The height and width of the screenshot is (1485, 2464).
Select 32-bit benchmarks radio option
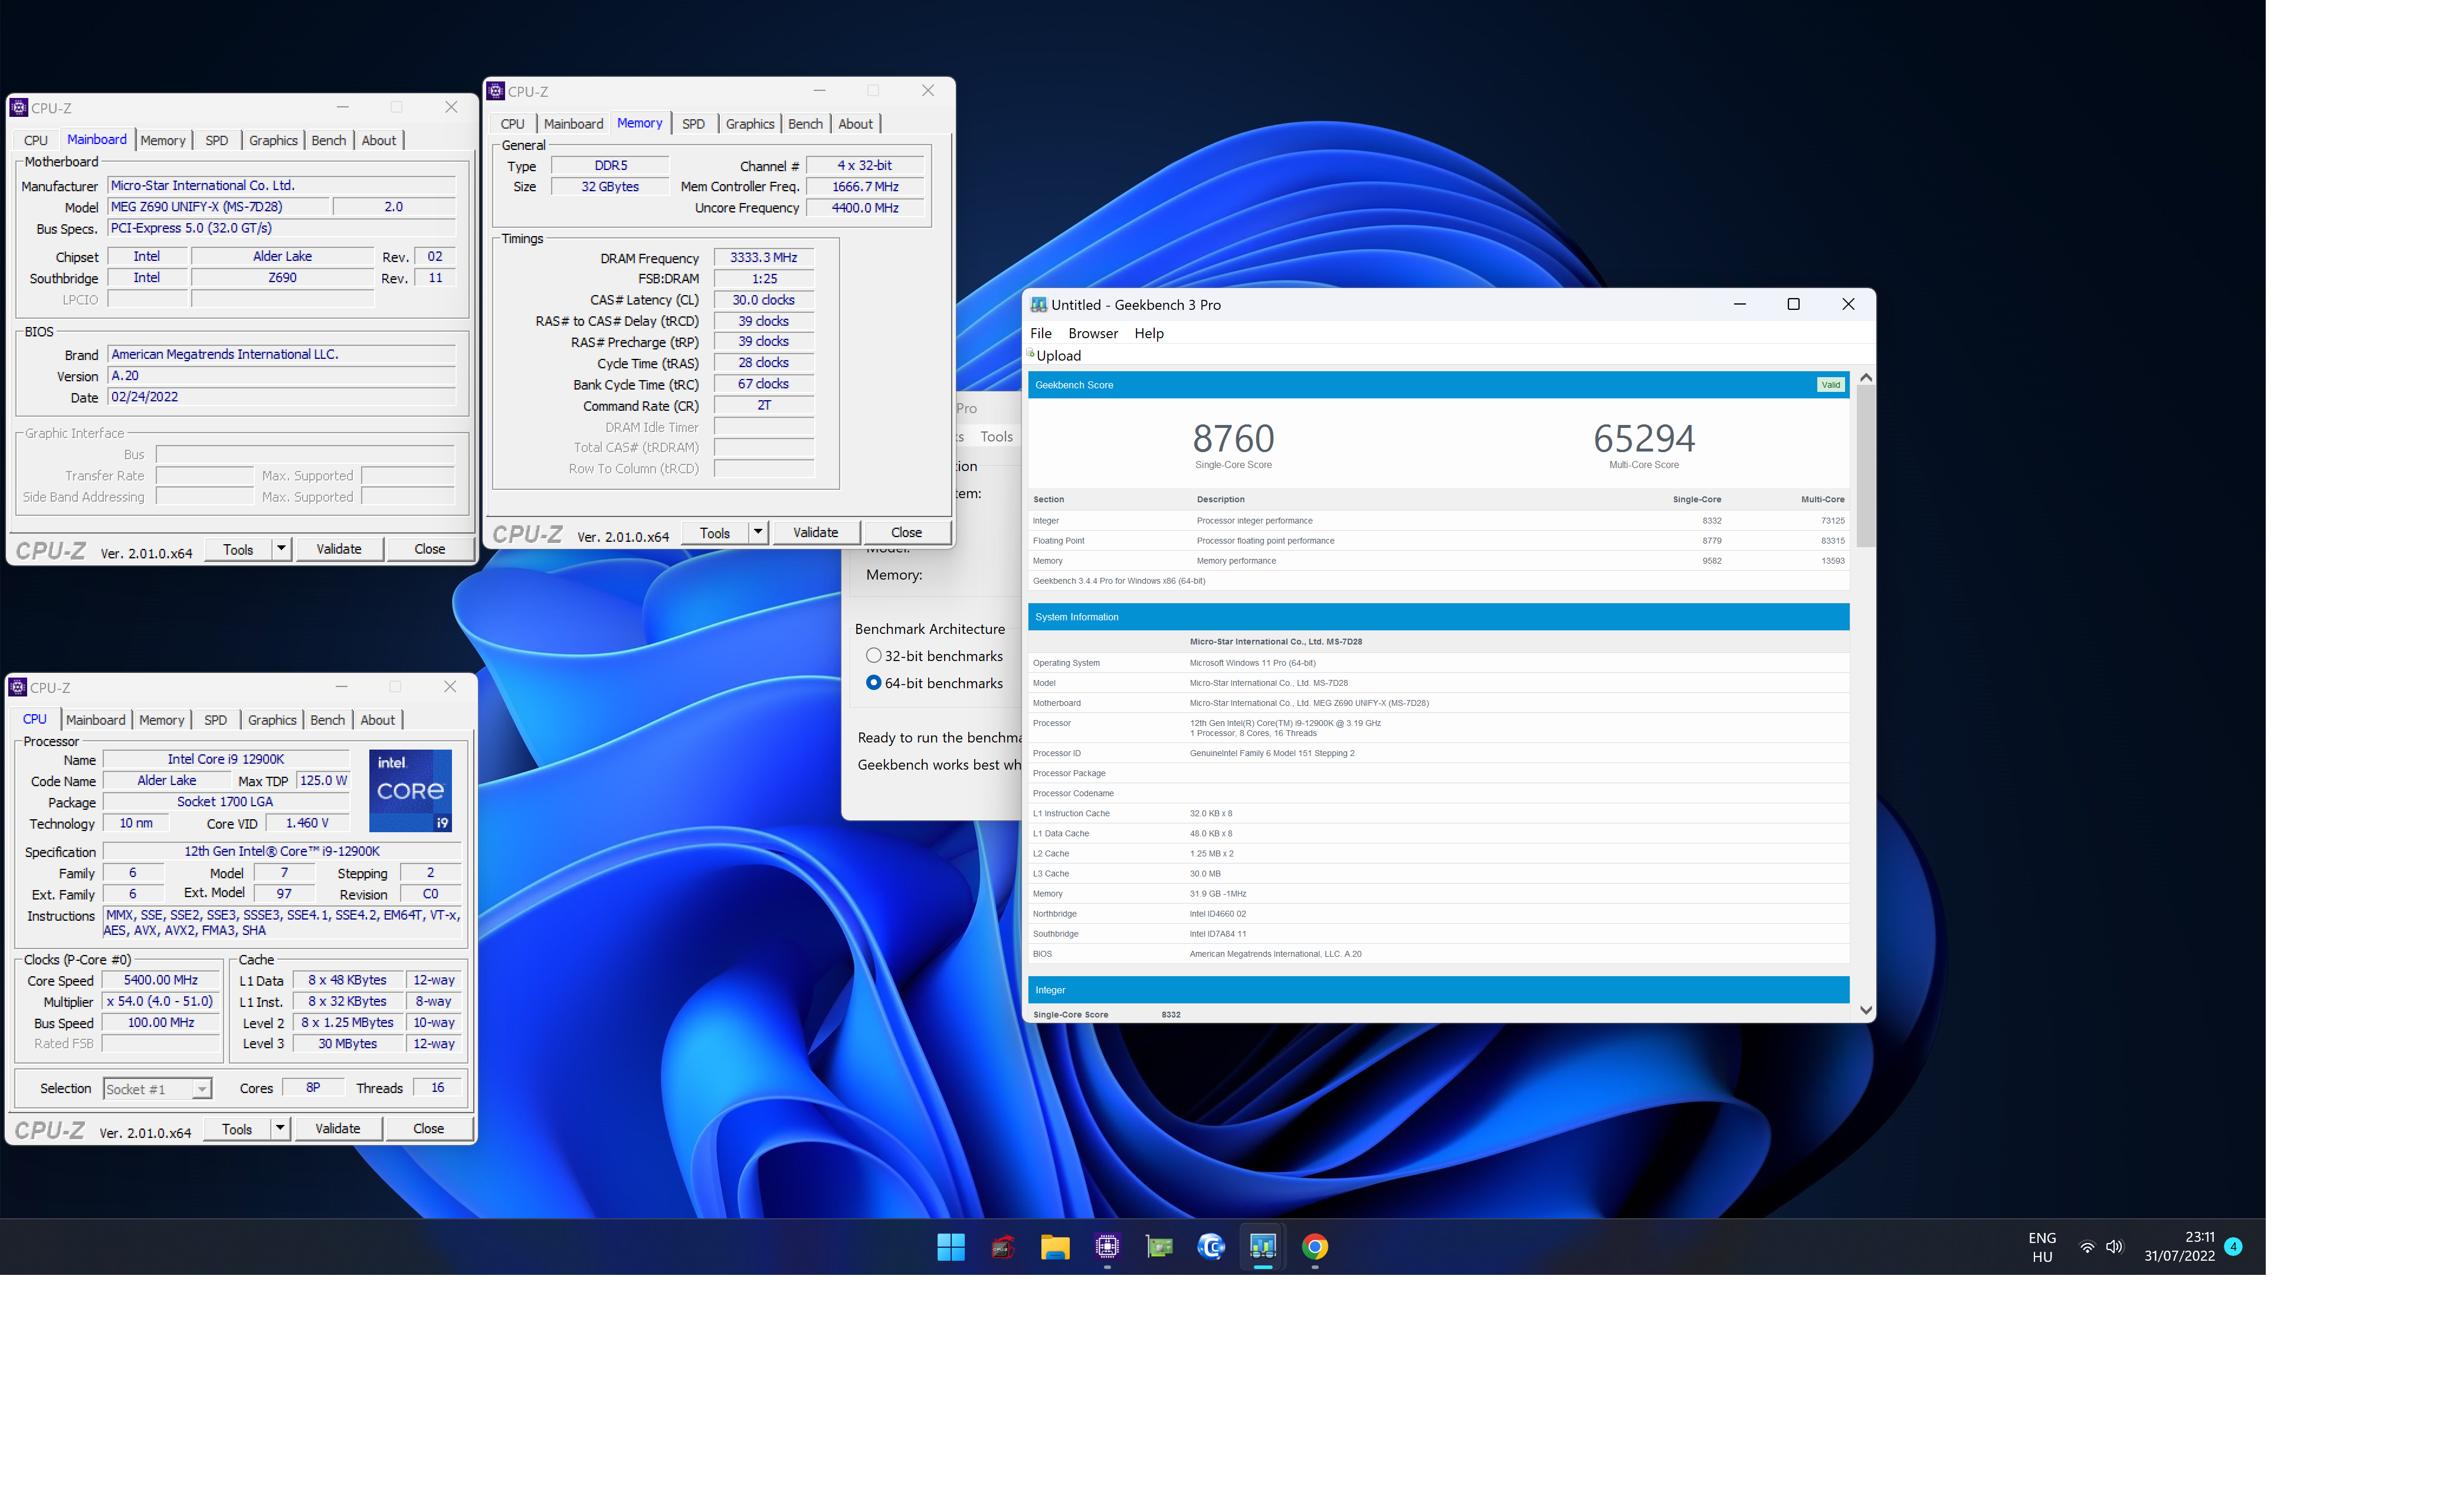click(874, 656)
